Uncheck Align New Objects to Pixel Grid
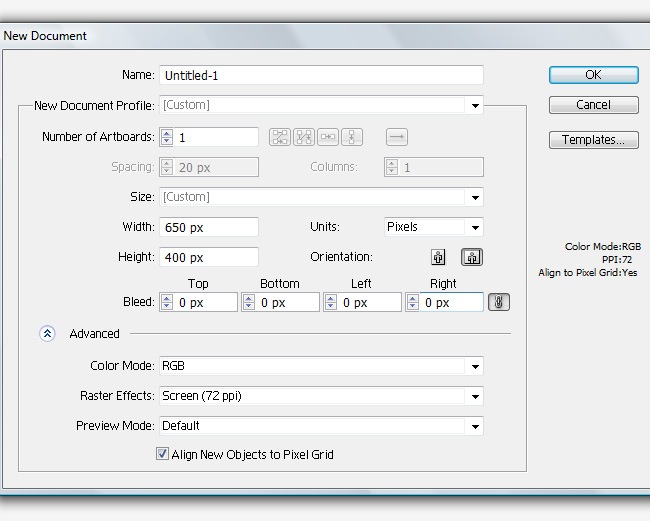 pyautogui.click(x=163, y=454)
